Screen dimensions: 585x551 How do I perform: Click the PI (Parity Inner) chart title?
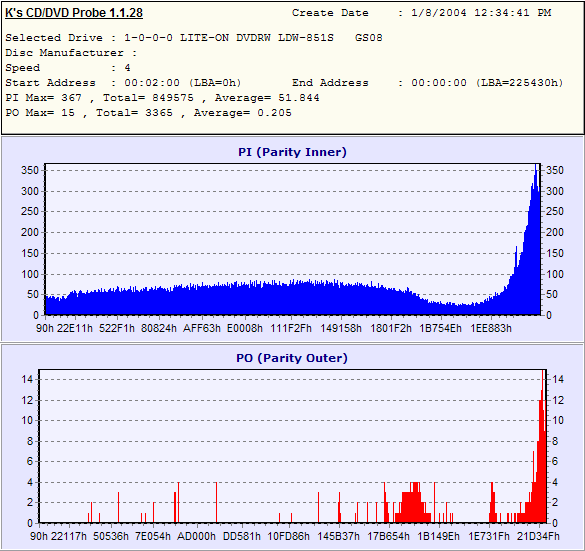[x=292, y=152]
